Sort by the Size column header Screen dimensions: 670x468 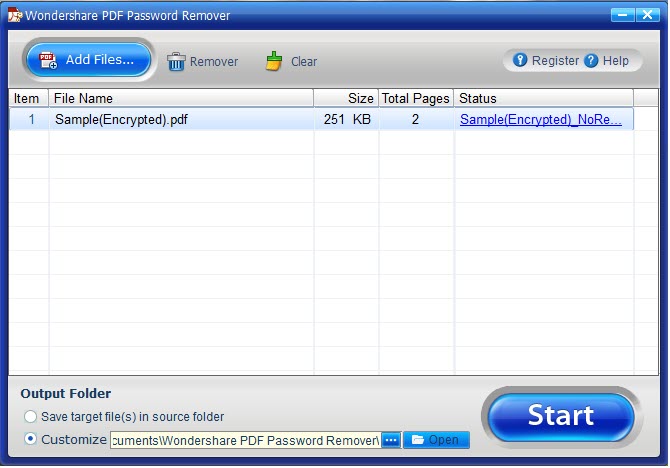pyautogui.click(x=346, y=98)
